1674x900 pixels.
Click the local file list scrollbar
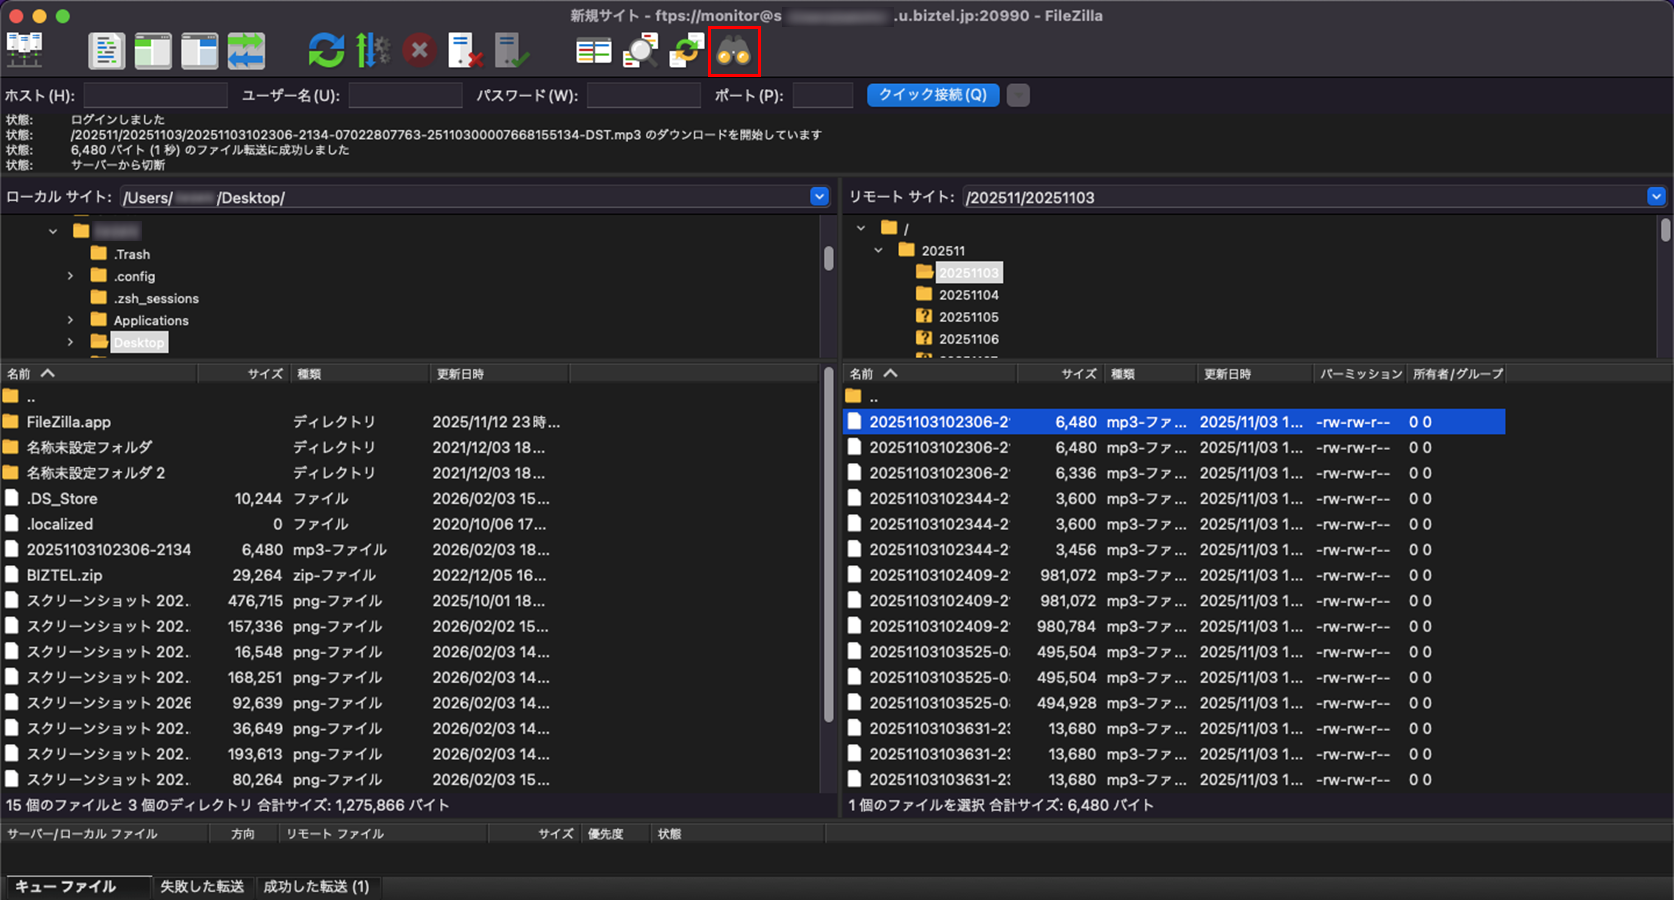click(828, 550)
